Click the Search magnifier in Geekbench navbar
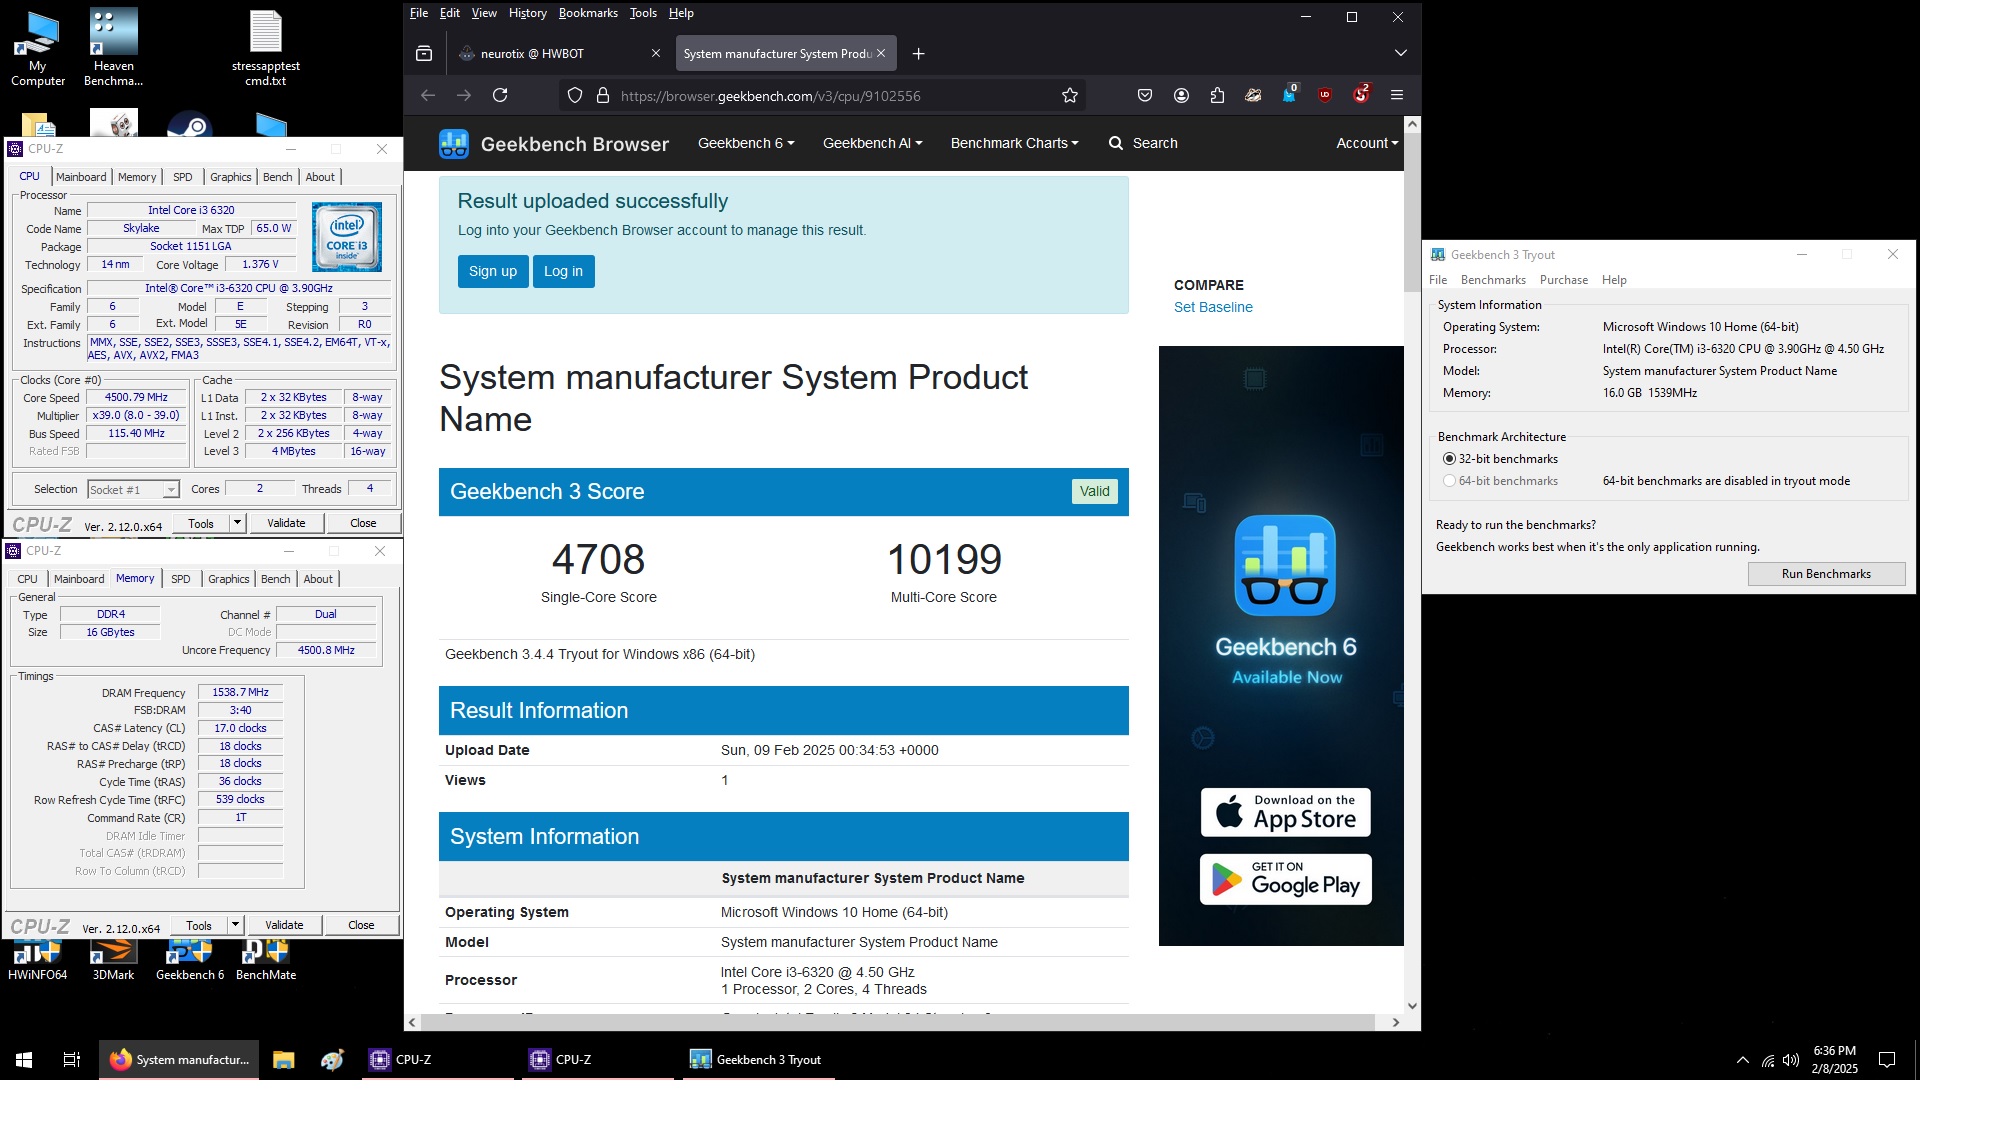 click(x=1116, y=143)
